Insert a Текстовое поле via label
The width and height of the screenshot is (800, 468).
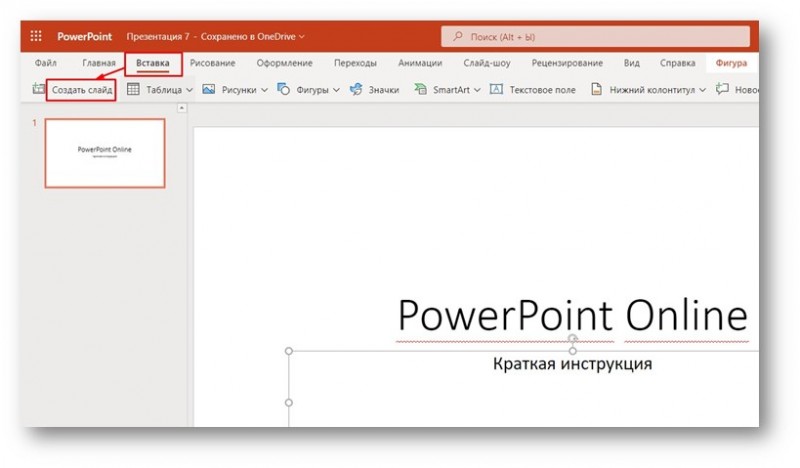(542, 90)
